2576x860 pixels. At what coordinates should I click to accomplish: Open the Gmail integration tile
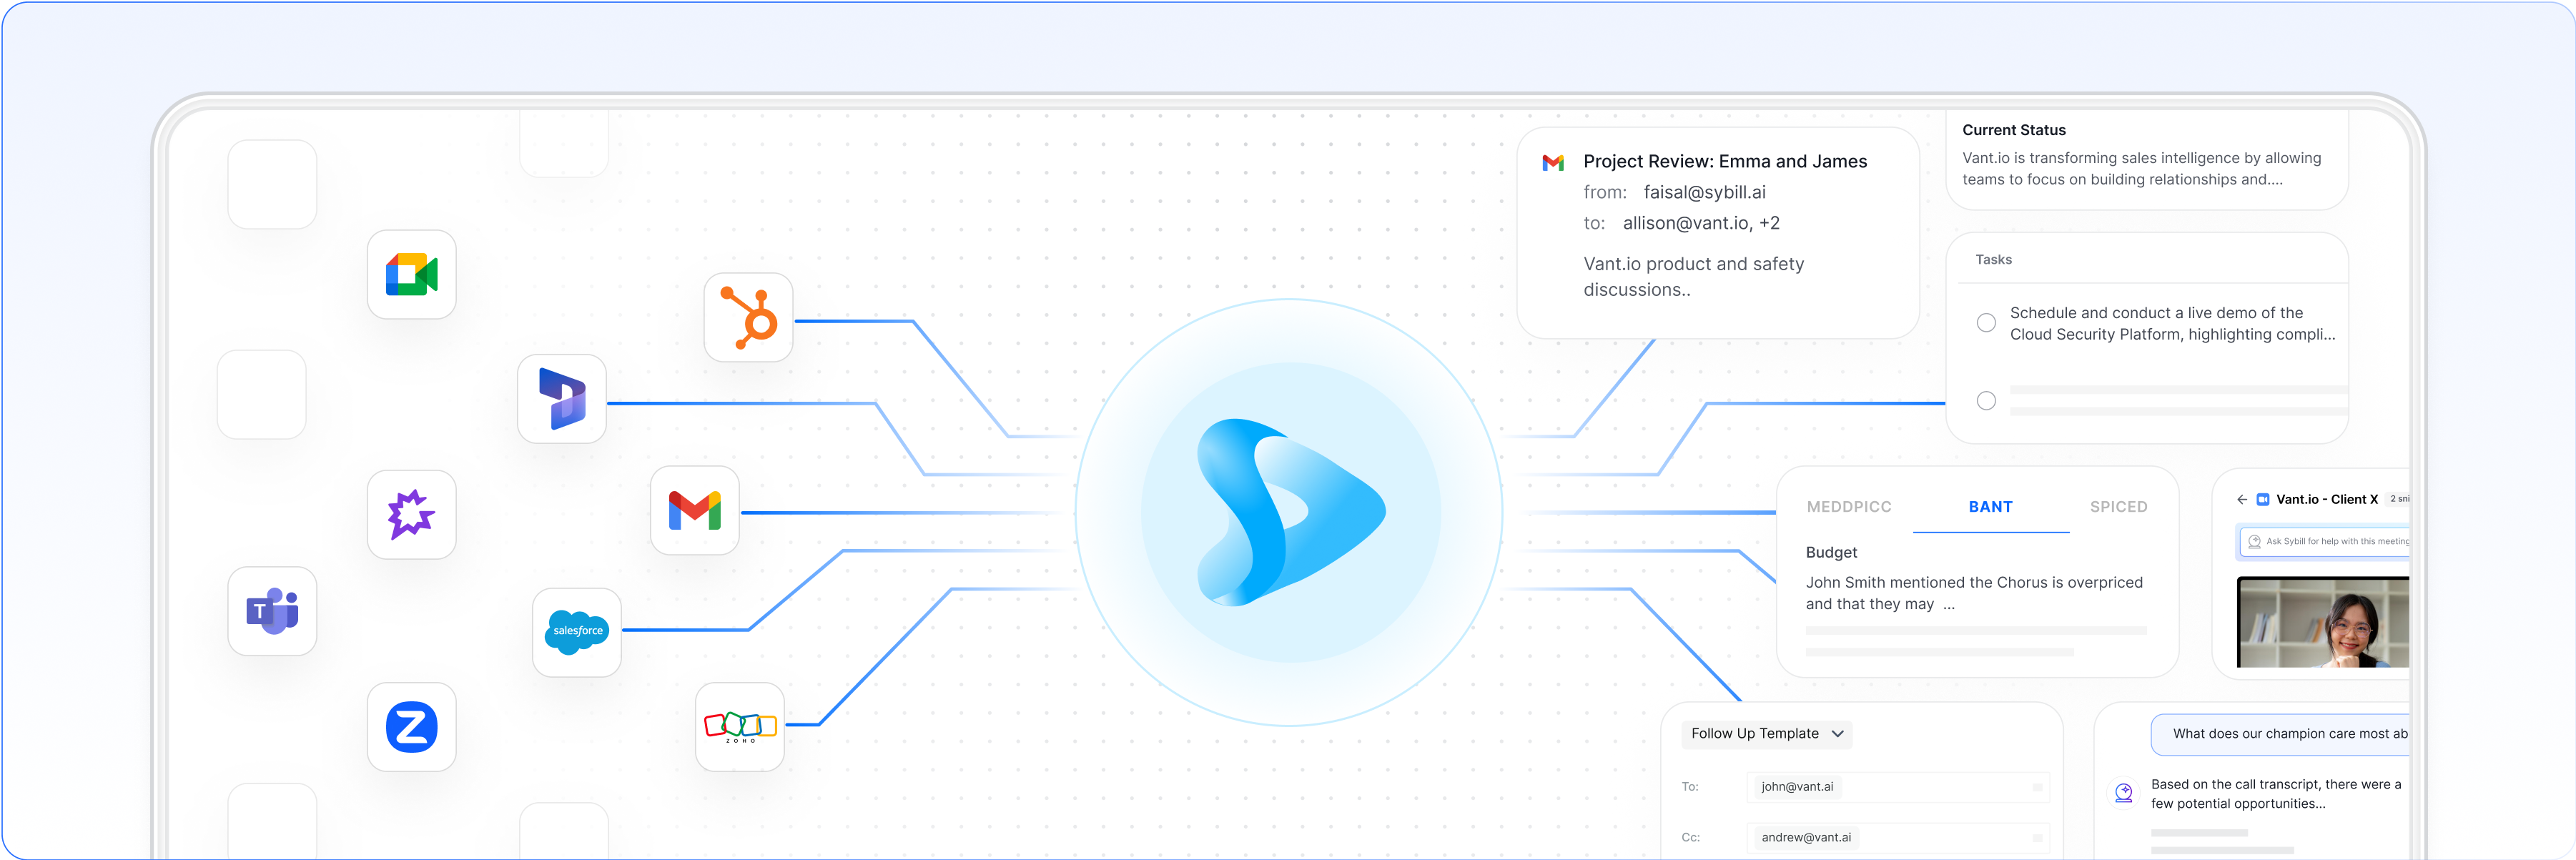coord(695,511)
